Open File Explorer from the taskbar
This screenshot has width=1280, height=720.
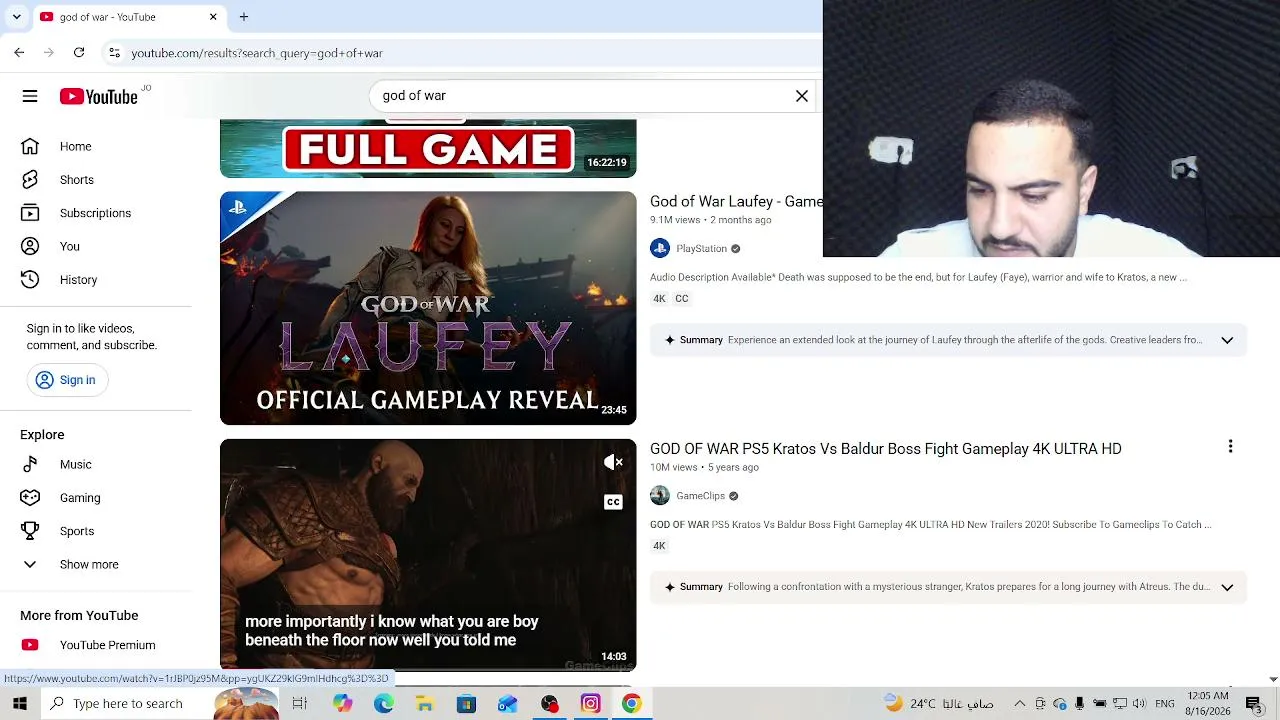coord(425,704)
